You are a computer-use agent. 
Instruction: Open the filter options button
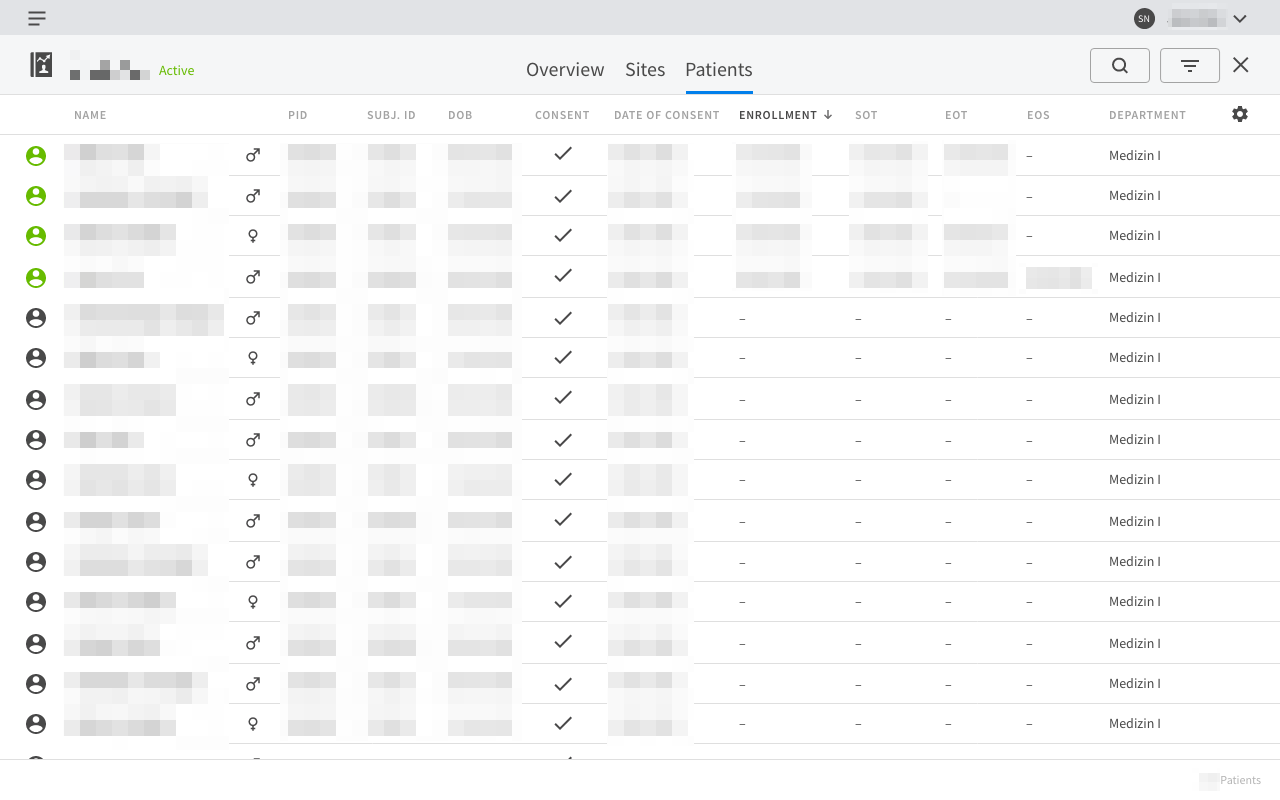tap(1189, 66)
